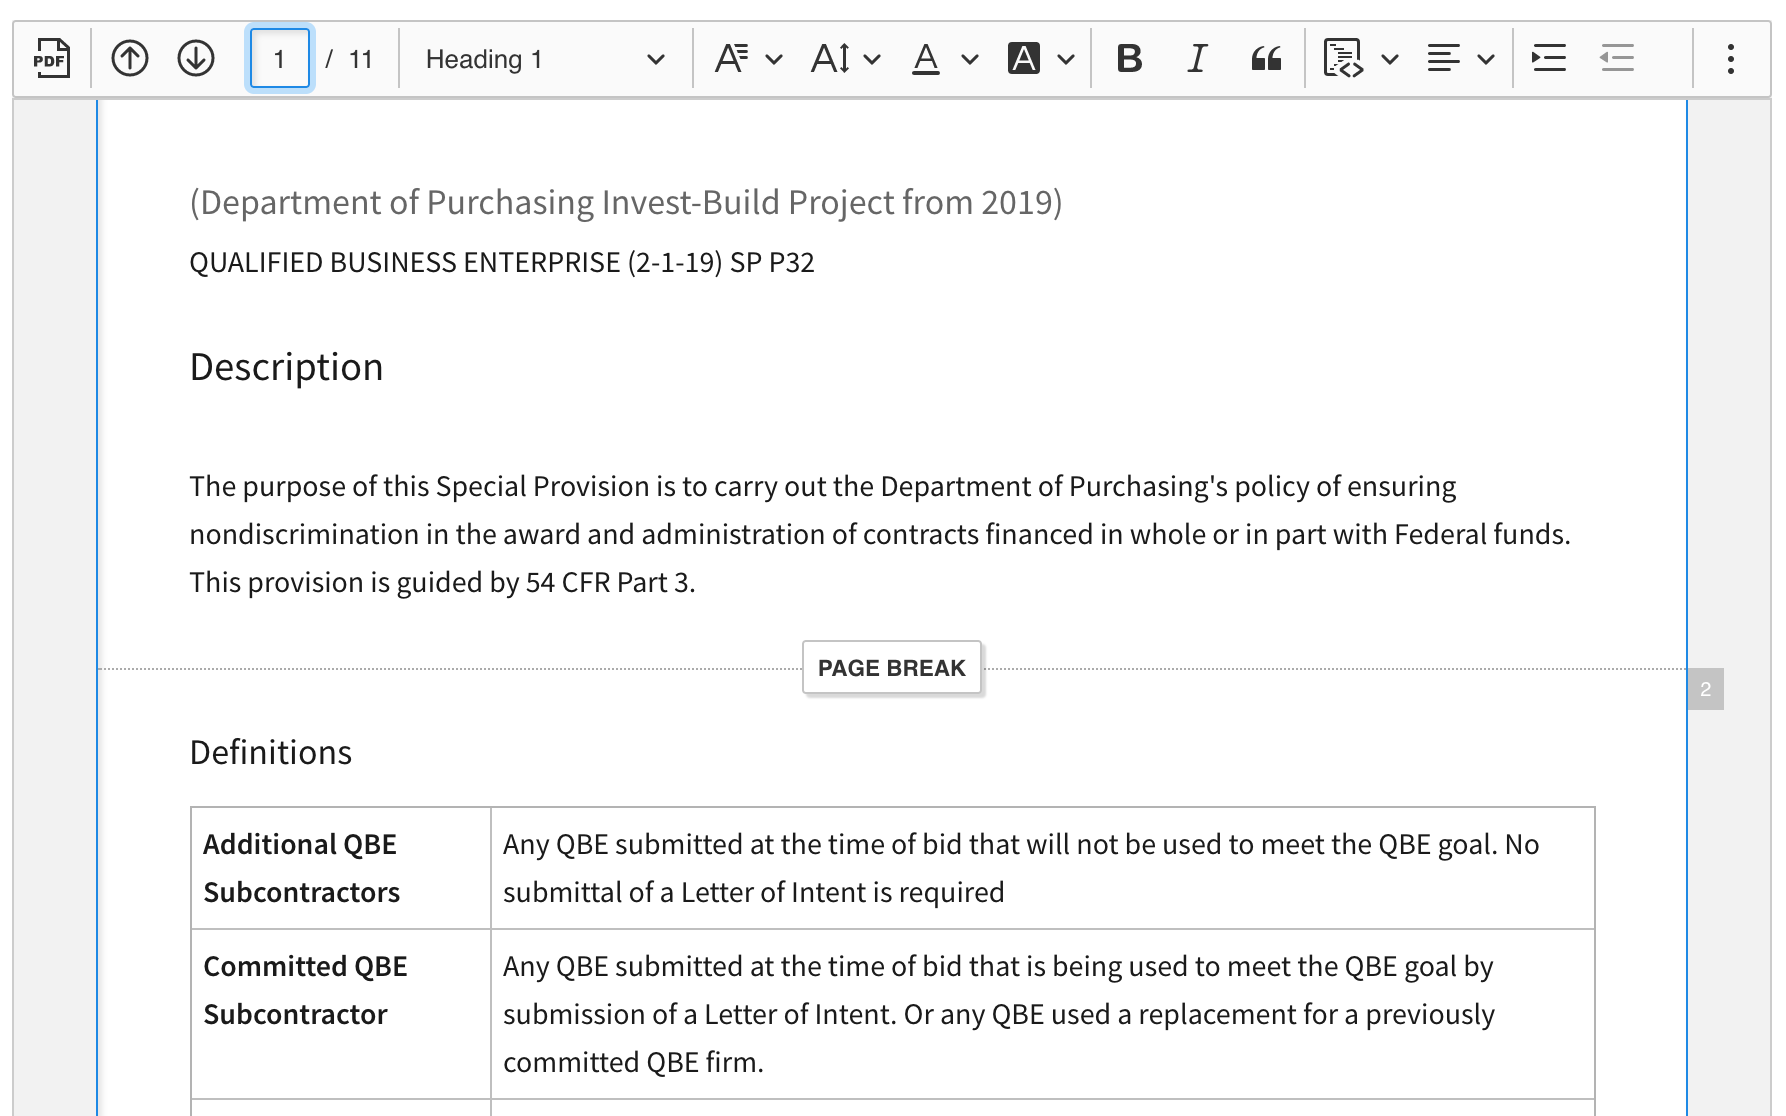Open the Heading 1 style dropdown
The image size is (1786, 1116).
click(x=545, y=59)
